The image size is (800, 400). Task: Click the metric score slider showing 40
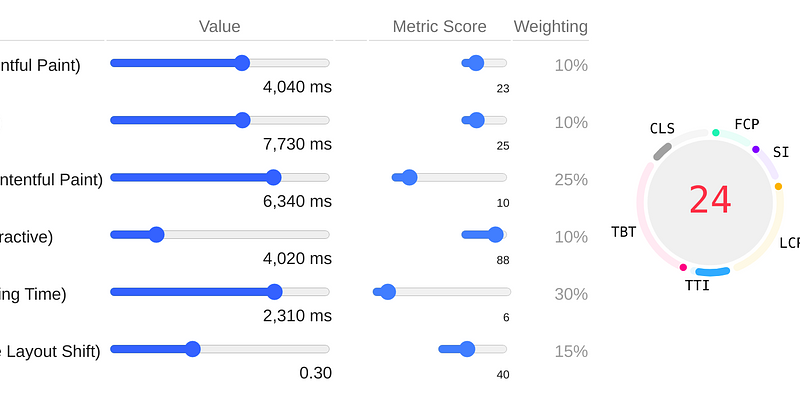pyautogui.click(x=466, y=349)
